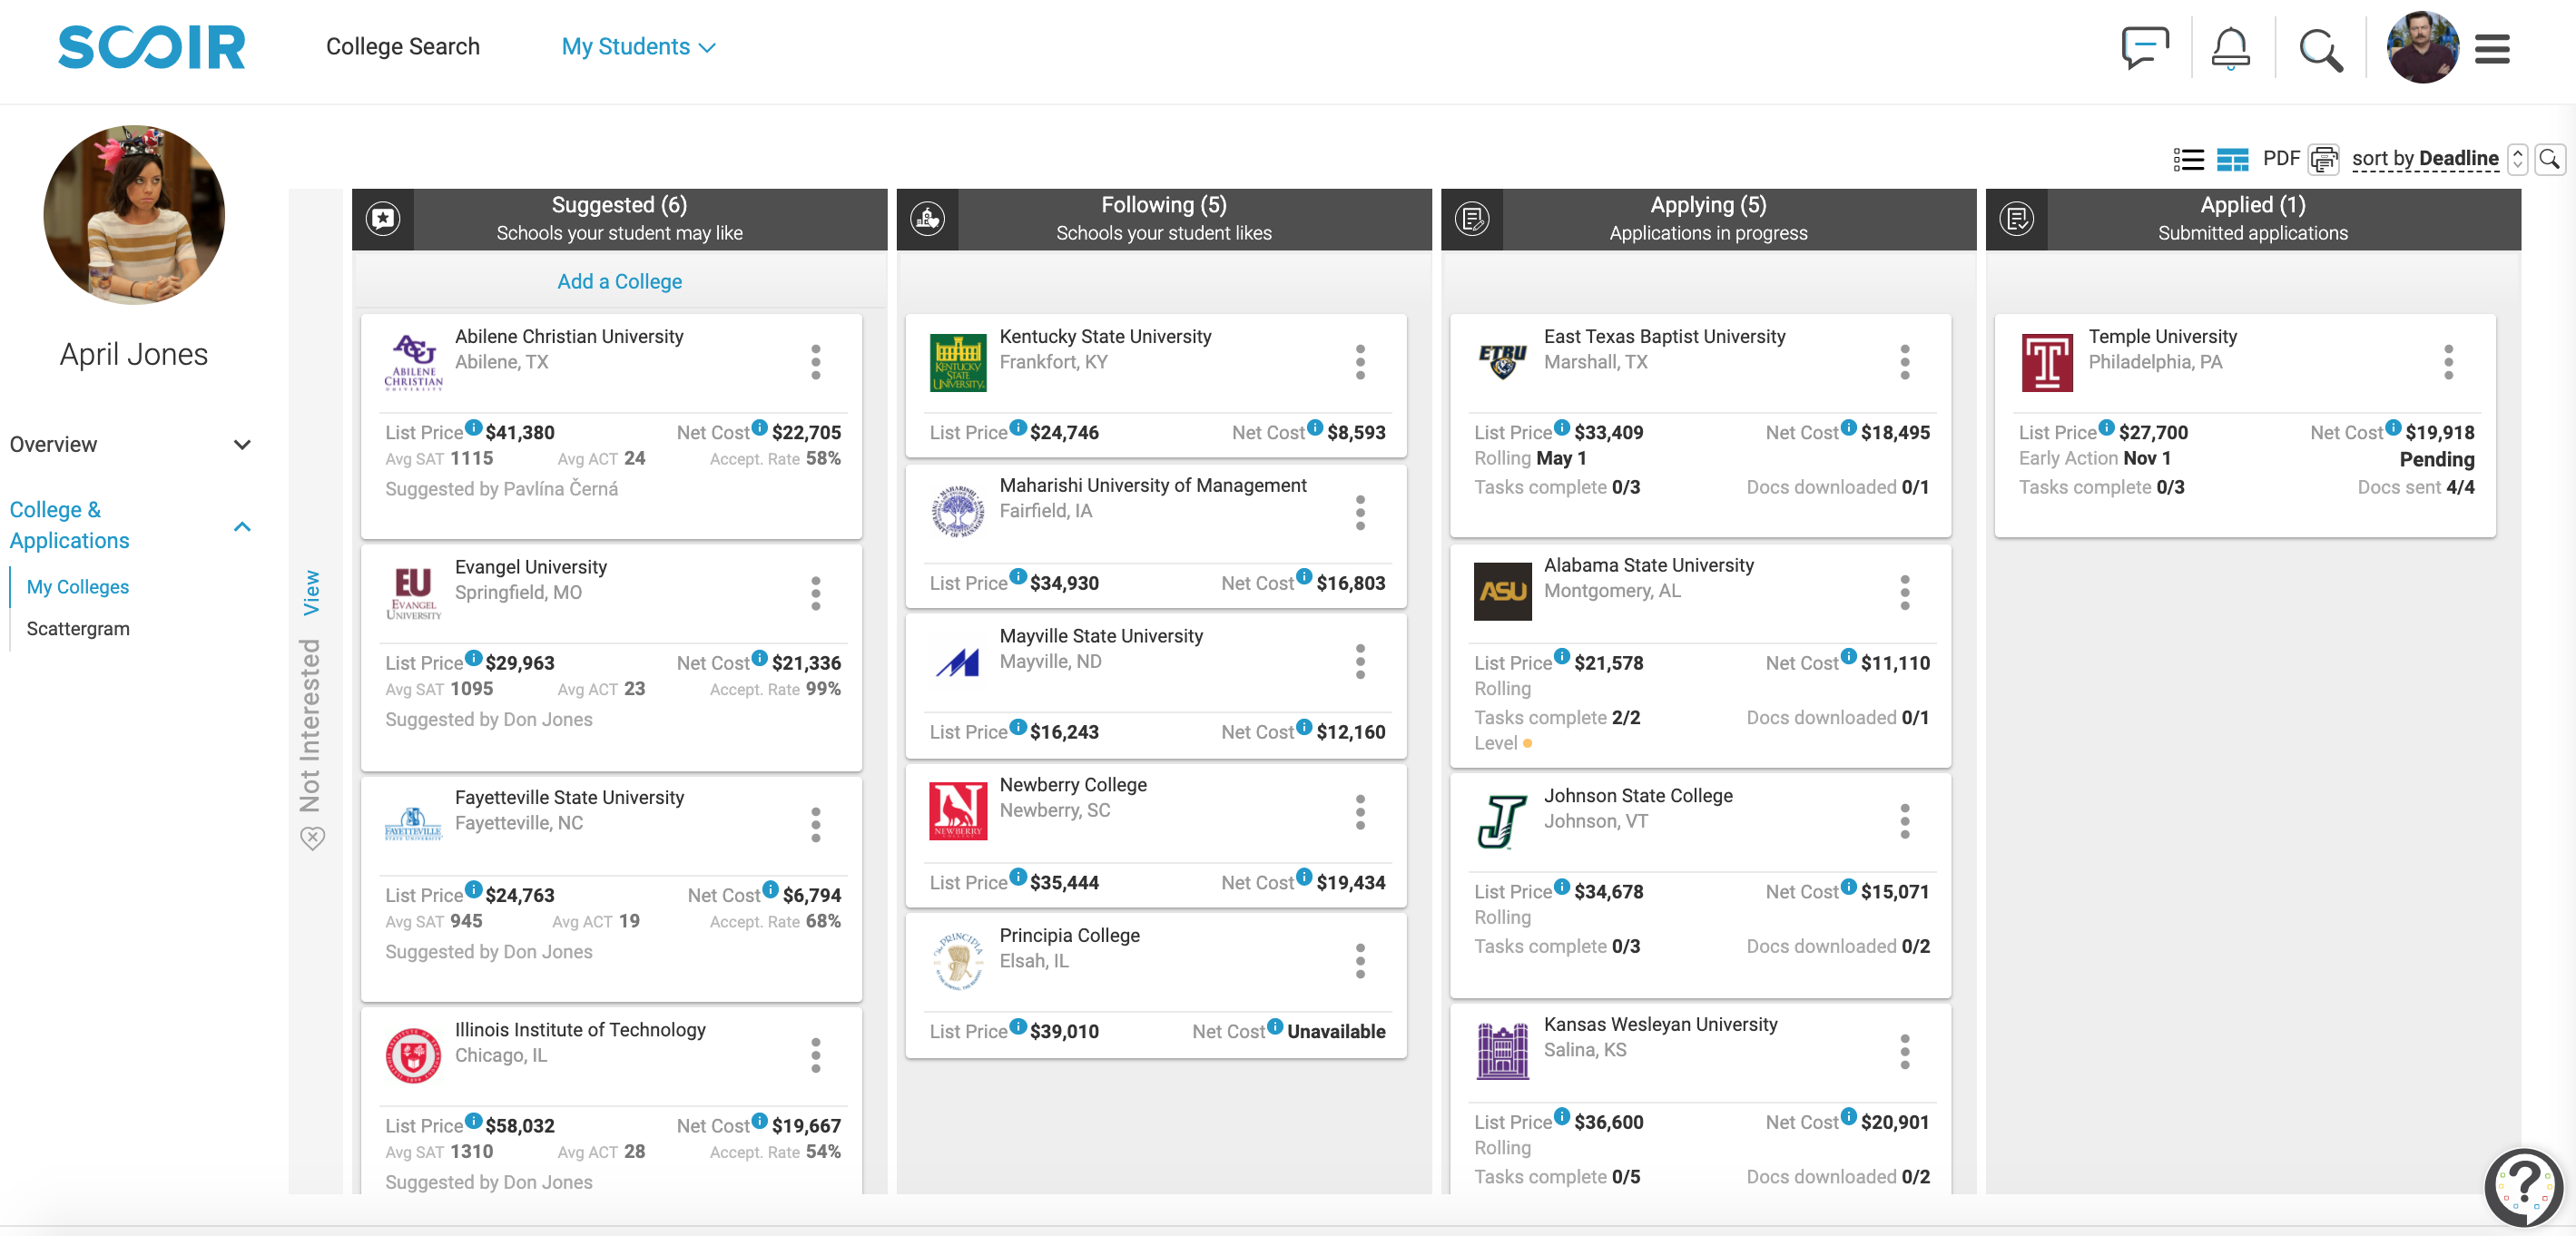2576x1236 pixels.
Task: Open College Search
Action: [403, 47]
